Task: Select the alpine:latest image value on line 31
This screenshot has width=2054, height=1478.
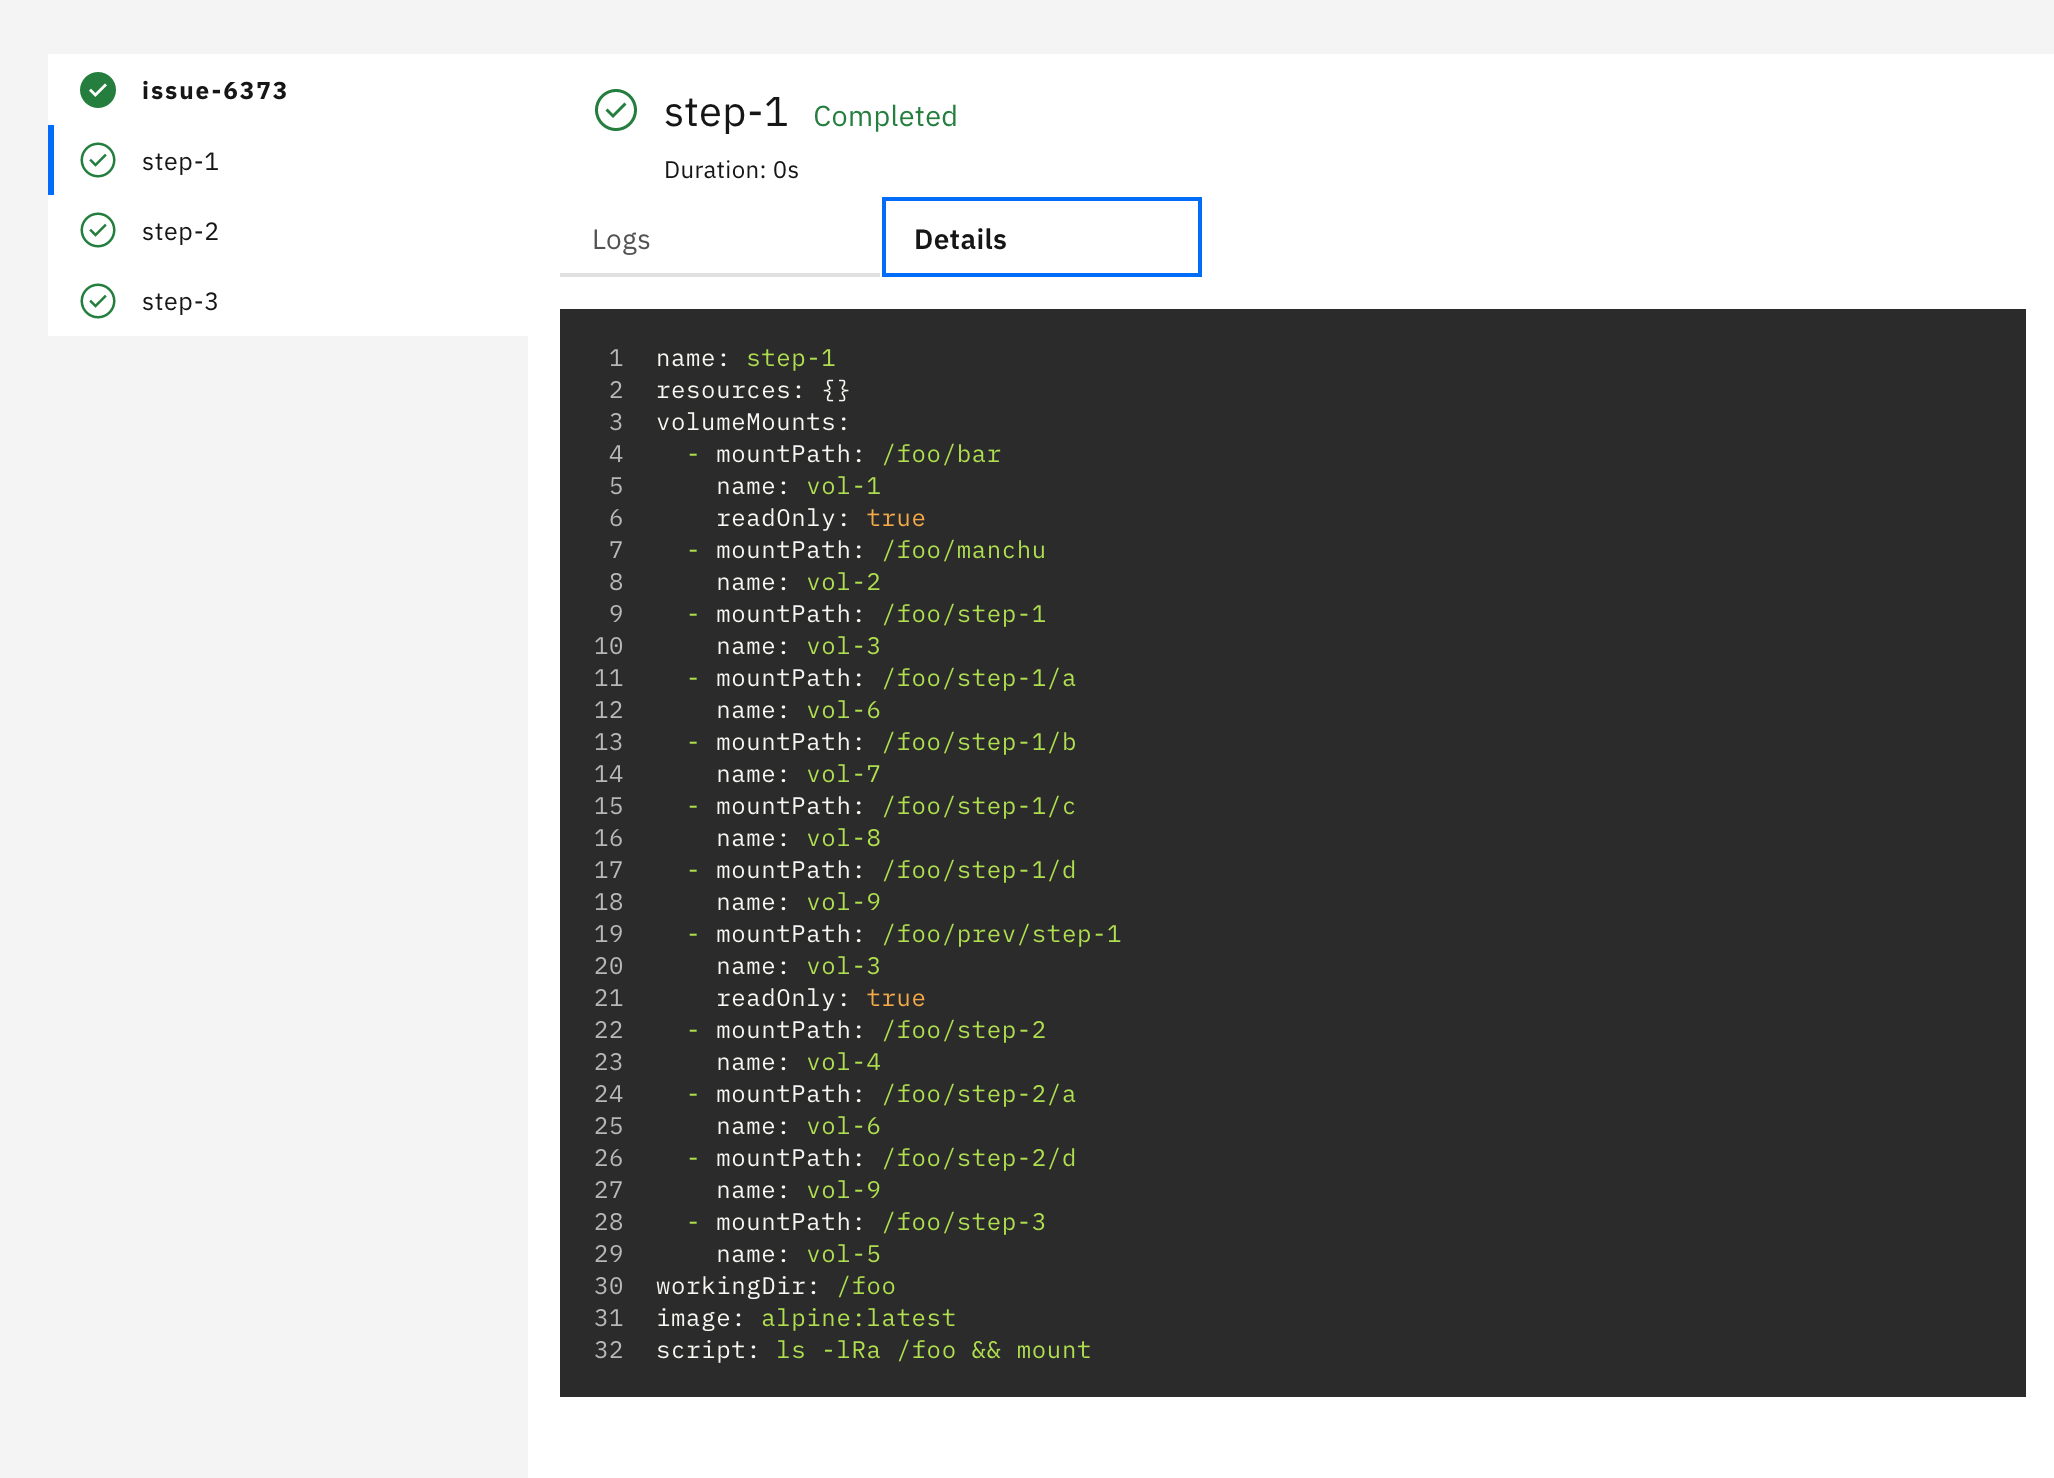Action: point(857,1318)
